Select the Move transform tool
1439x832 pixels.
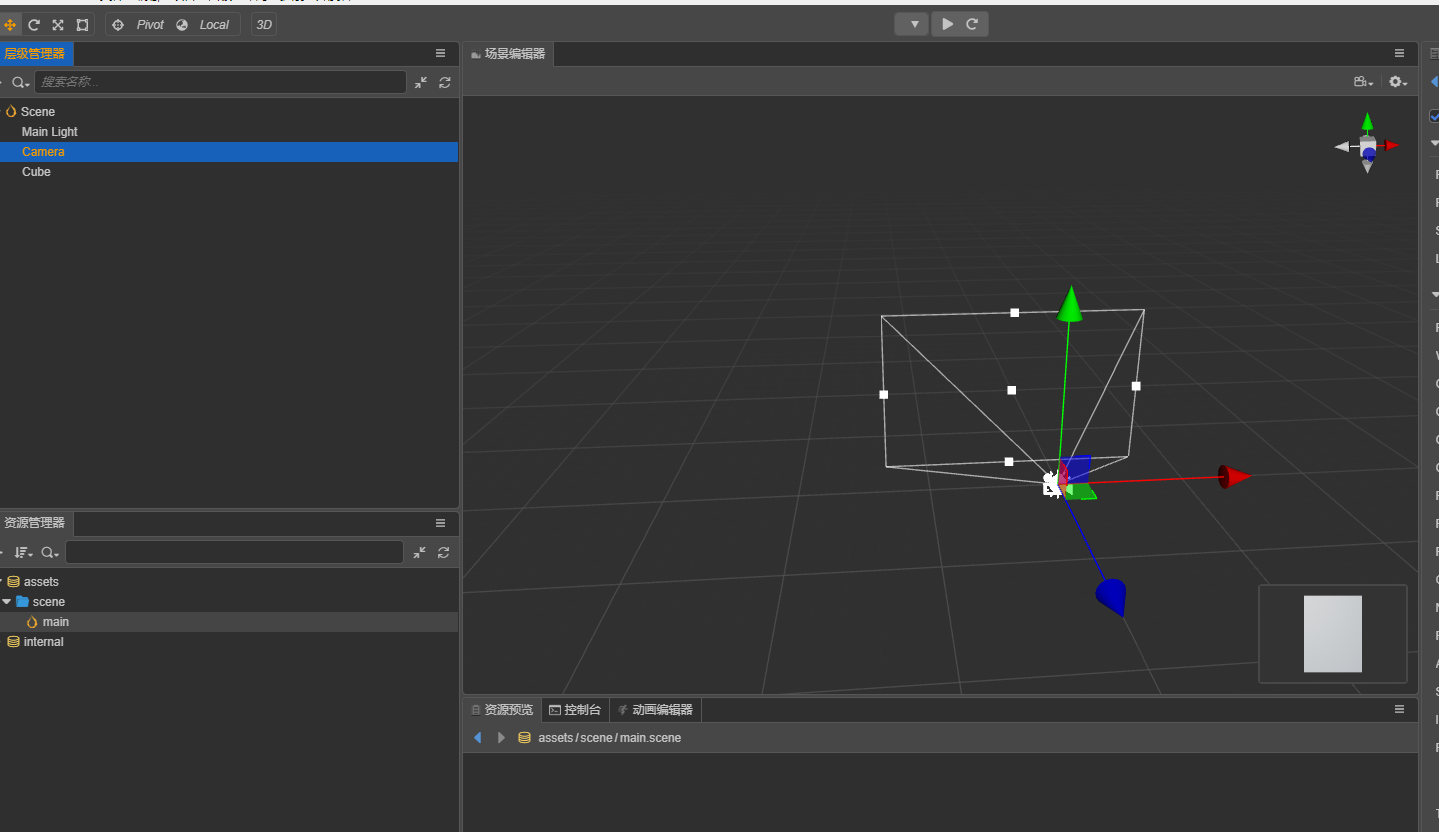10,25
